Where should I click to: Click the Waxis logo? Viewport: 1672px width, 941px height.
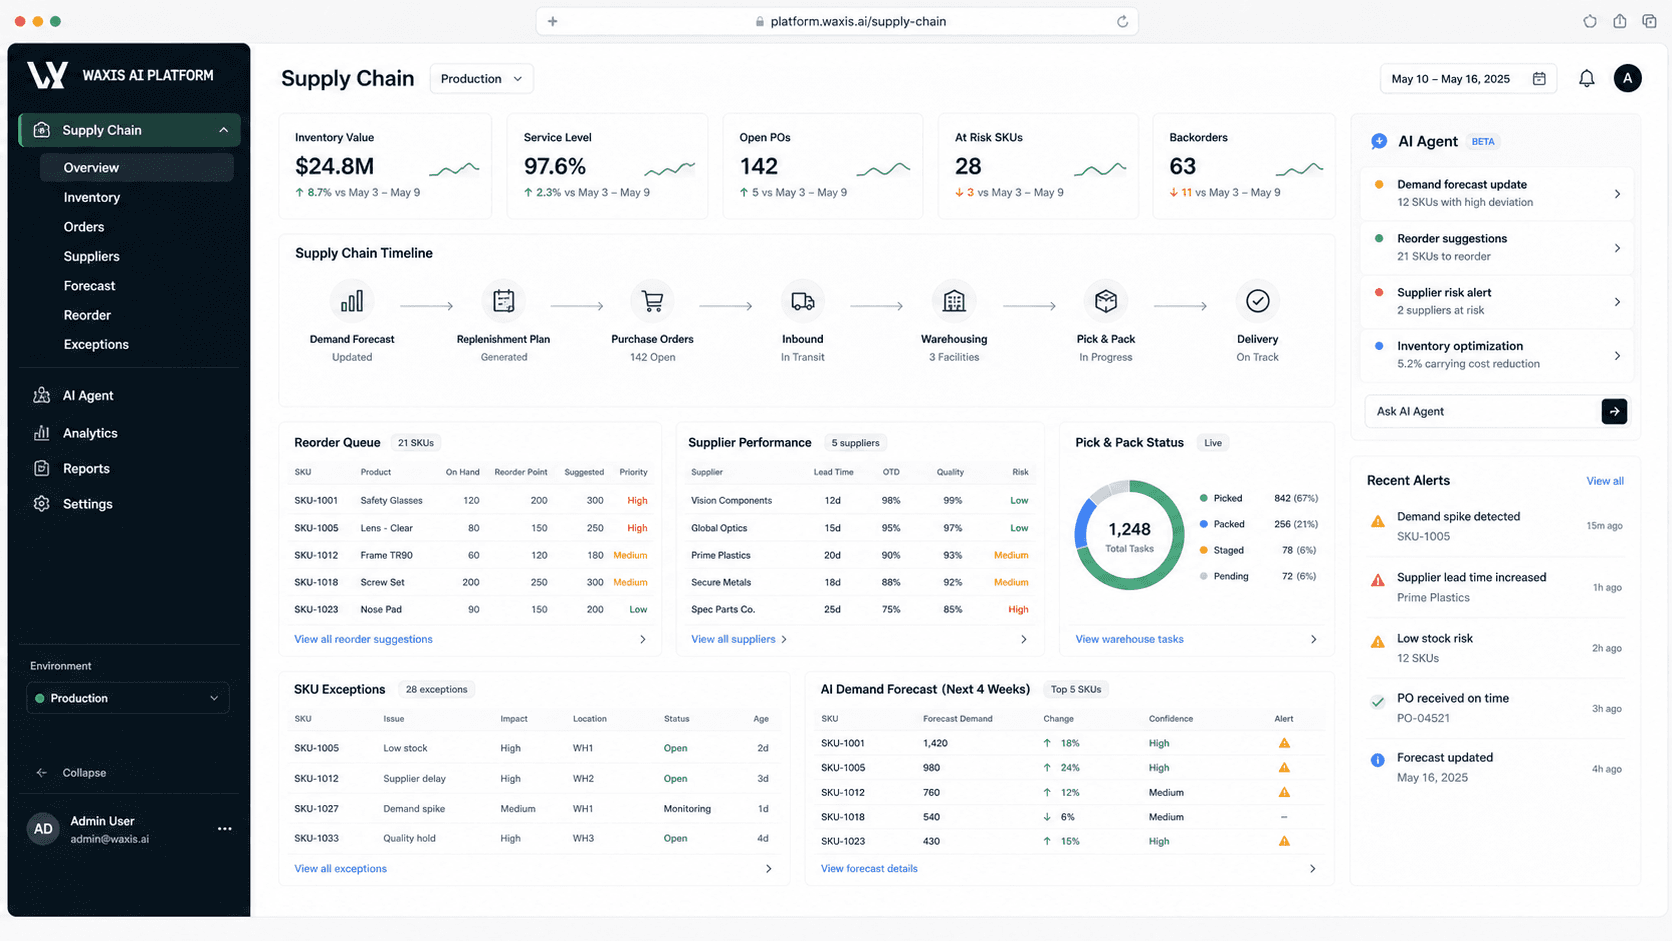47,75
